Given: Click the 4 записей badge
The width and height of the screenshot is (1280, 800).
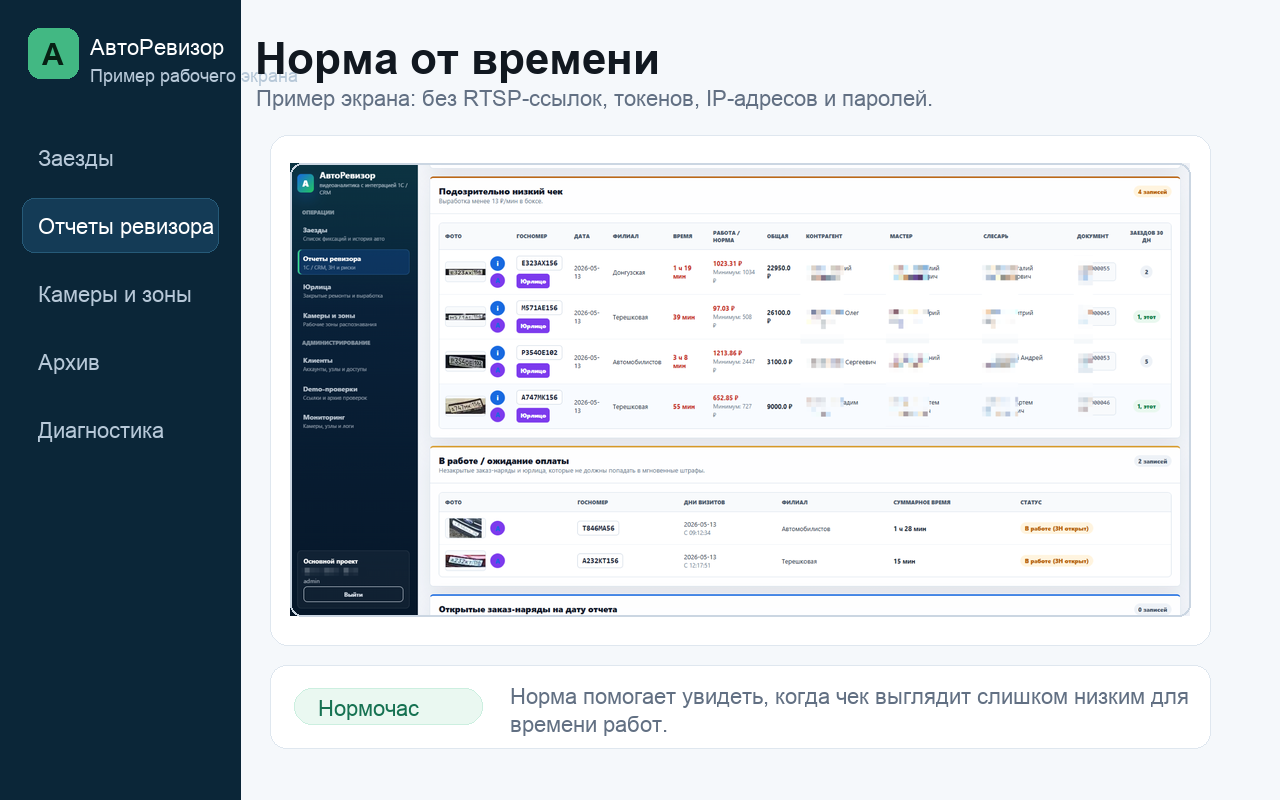Looking at the screenshot, I should [1152, 191].
